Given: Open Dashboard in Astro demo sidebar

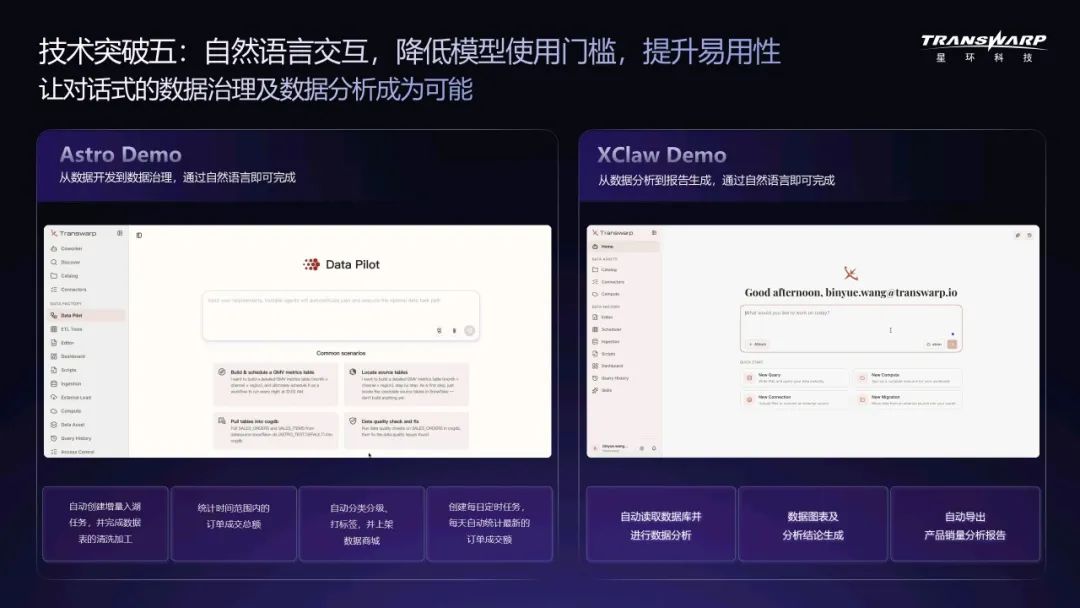Looking at the screenshot, I should click(68, 357).
